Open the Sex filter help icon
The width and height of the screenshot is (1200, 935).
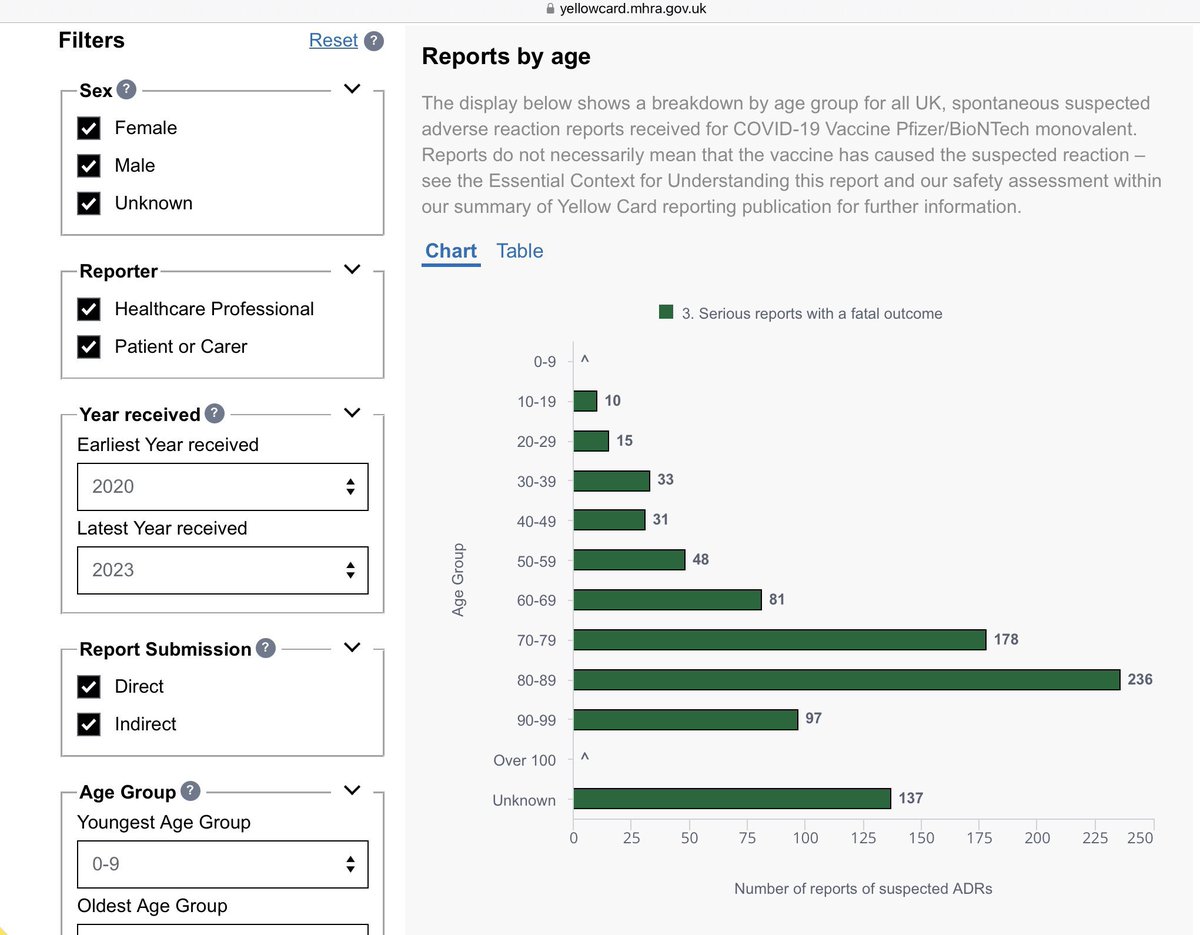click(126, 90)
